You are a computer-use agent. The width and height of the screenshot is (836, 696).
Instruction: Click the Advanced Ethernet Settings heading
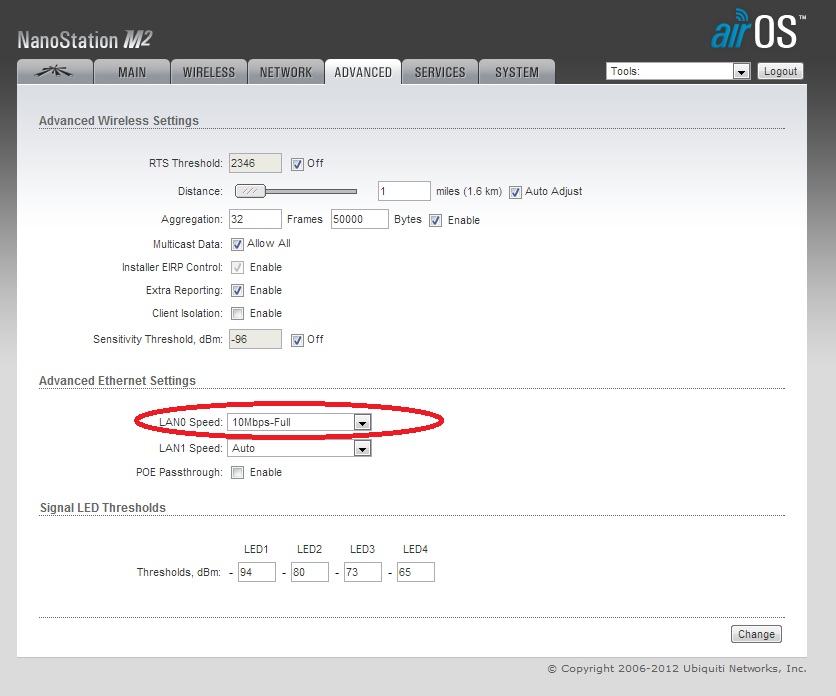point(117,381)
